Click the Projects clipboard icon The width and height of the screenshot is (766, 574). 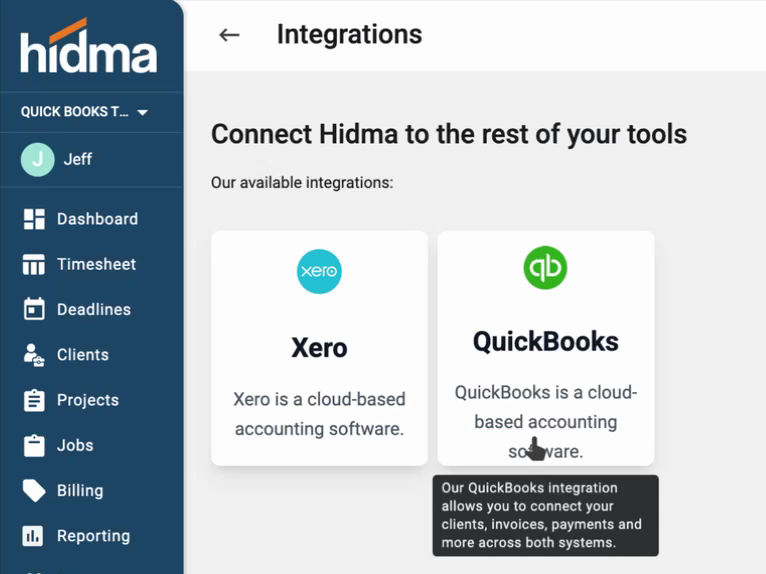point(34,400)
